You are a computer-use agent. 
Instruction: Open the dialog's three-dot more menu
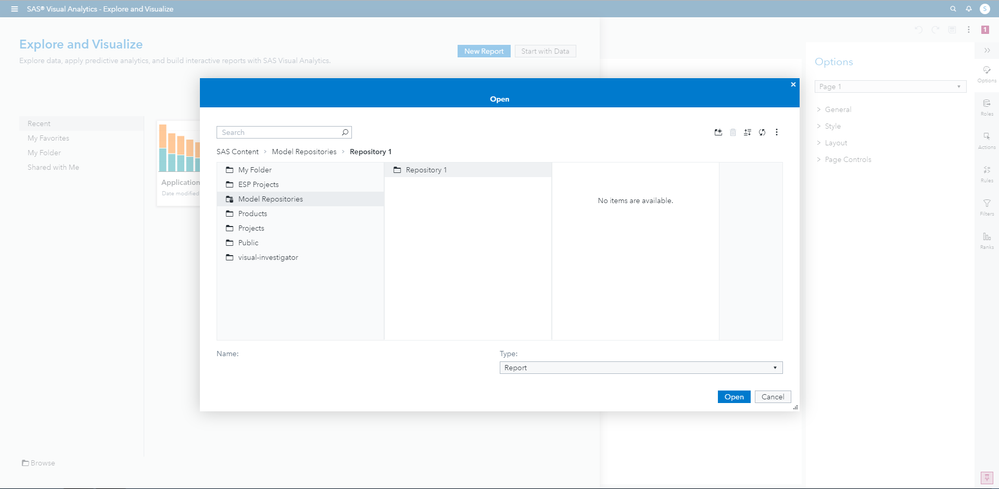pos(777,132)
